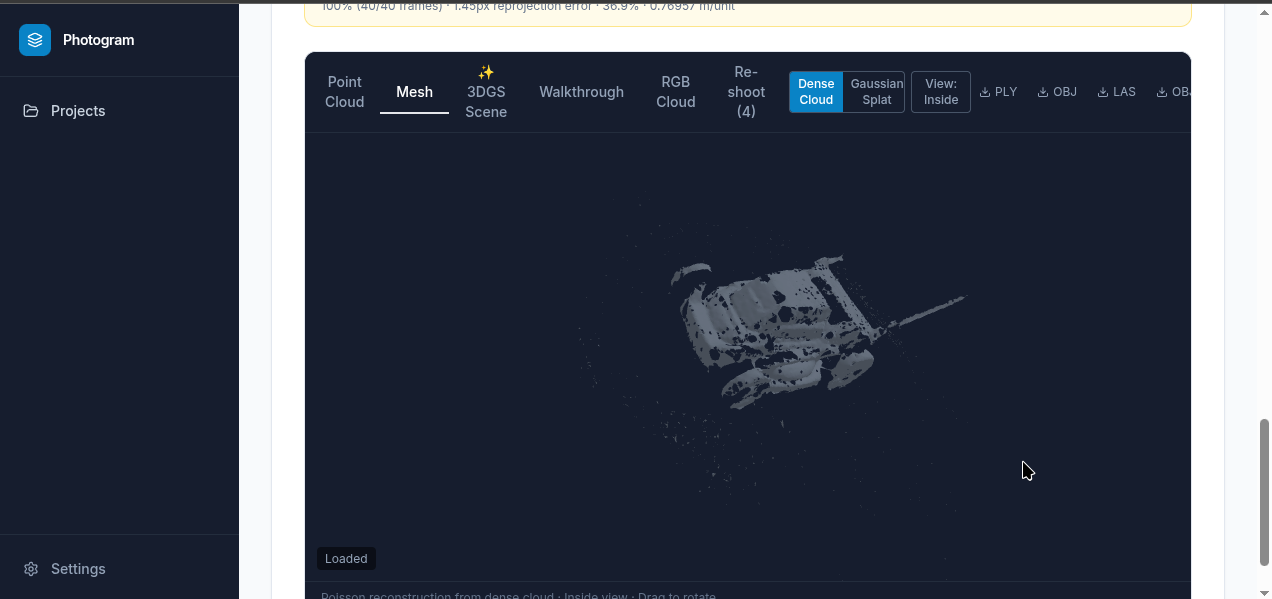Select the Mesh tab
This screenshot has width=1272, height=599.
tap(414, 92)
